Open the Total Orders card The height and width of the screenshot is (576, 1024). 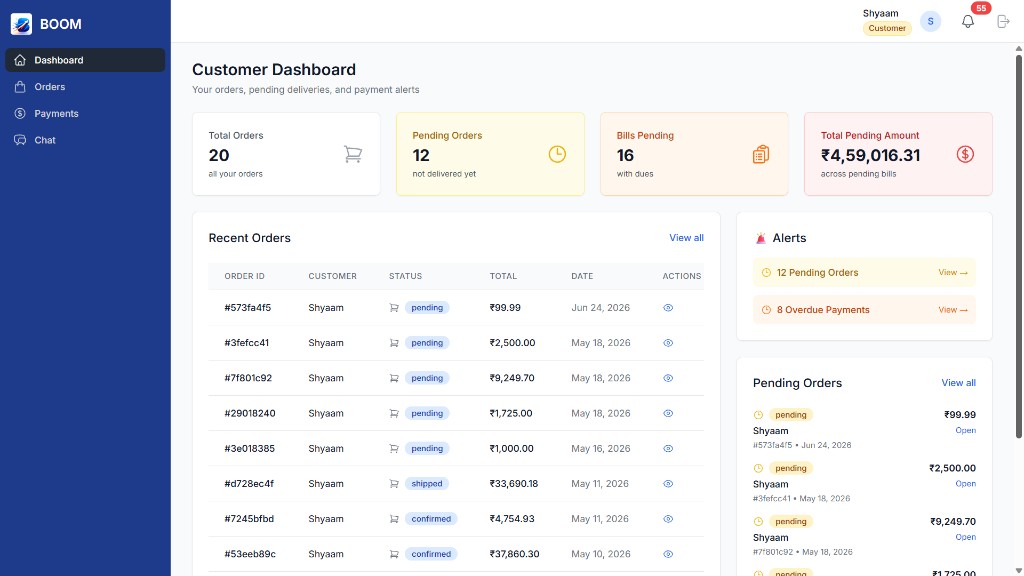click(x=286, y=154)
